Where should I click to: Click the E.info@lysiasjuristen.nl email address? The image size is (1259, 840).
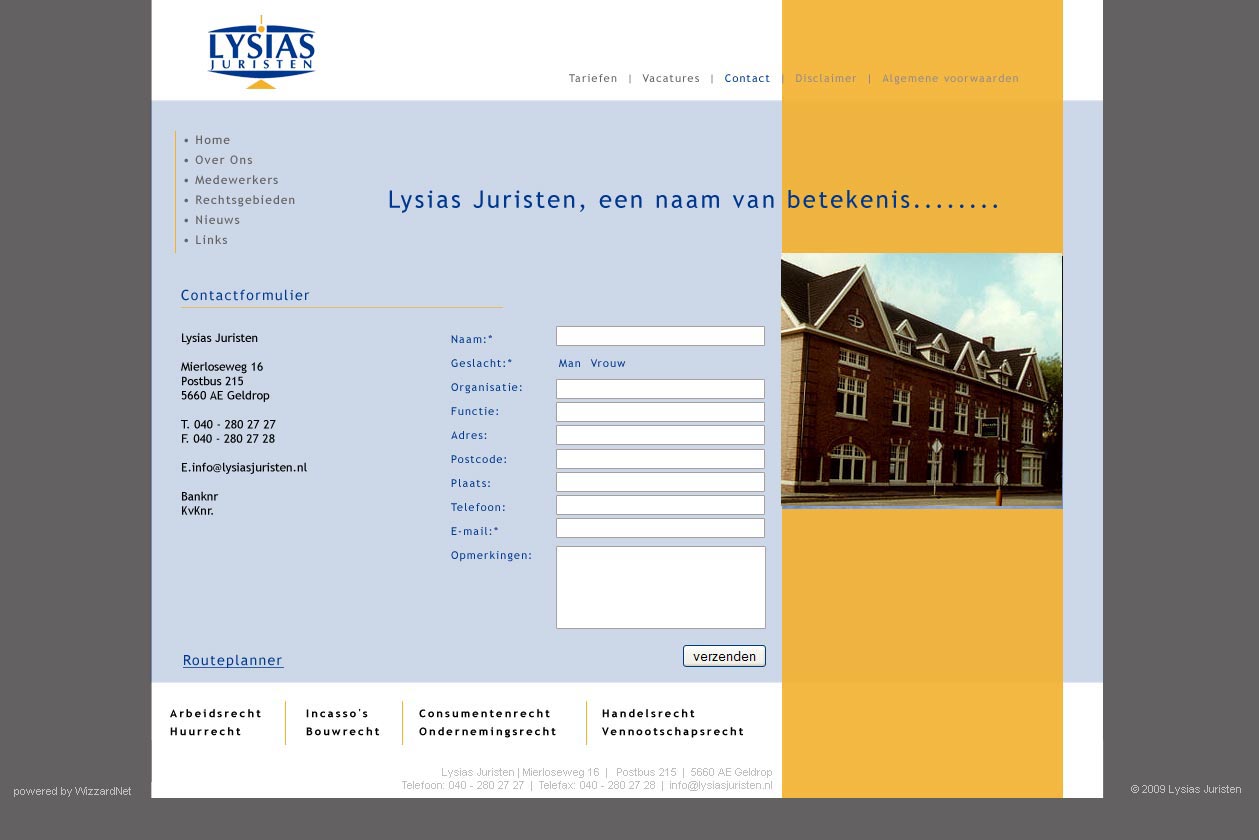pyautogui.click(x=244, y=467)
